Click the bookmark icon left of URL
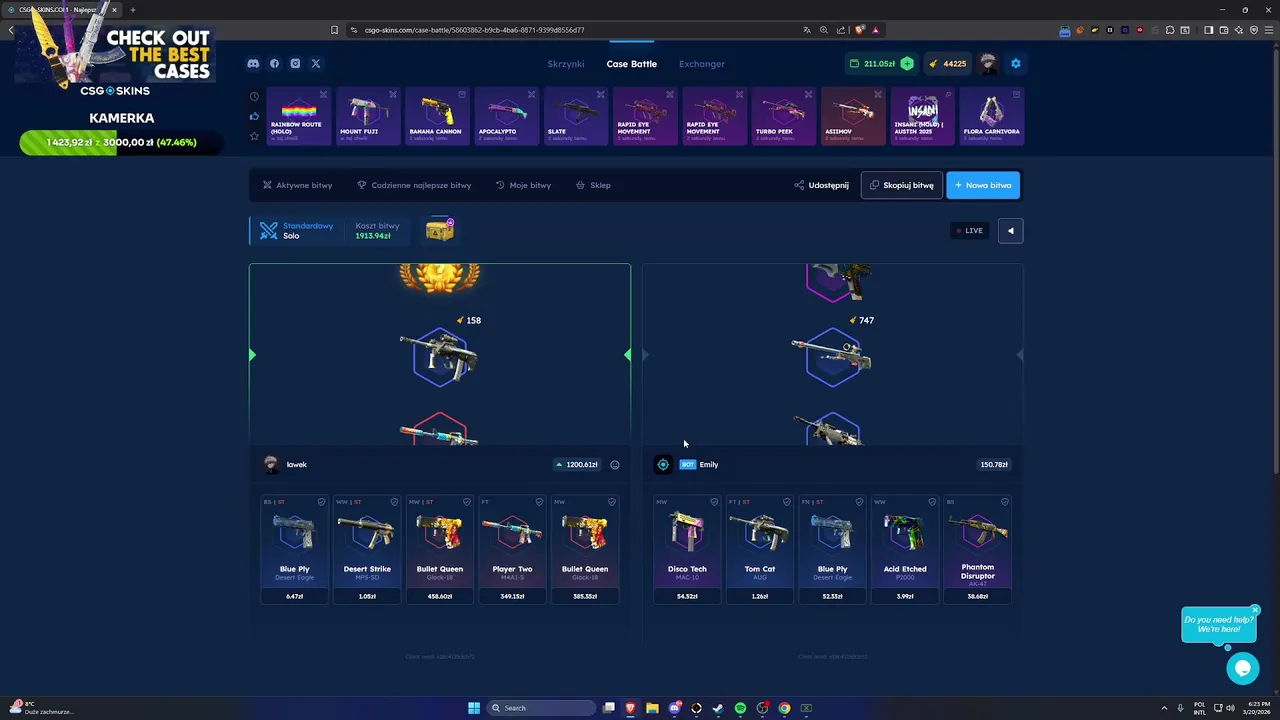The width and height of the screenshot is (1280, 720). (334, 30)
